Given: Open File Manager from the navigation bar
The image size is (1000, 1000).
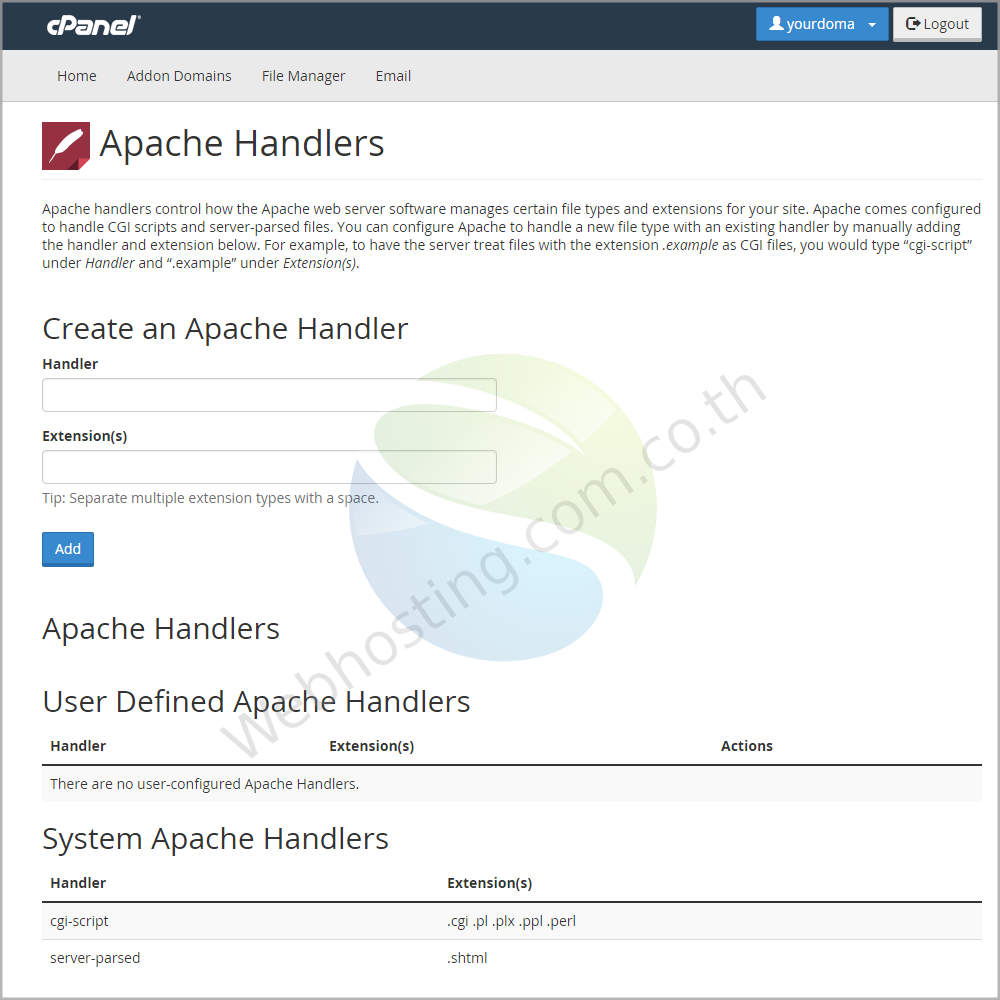Looking at the screenshot, I should point(303,75).
